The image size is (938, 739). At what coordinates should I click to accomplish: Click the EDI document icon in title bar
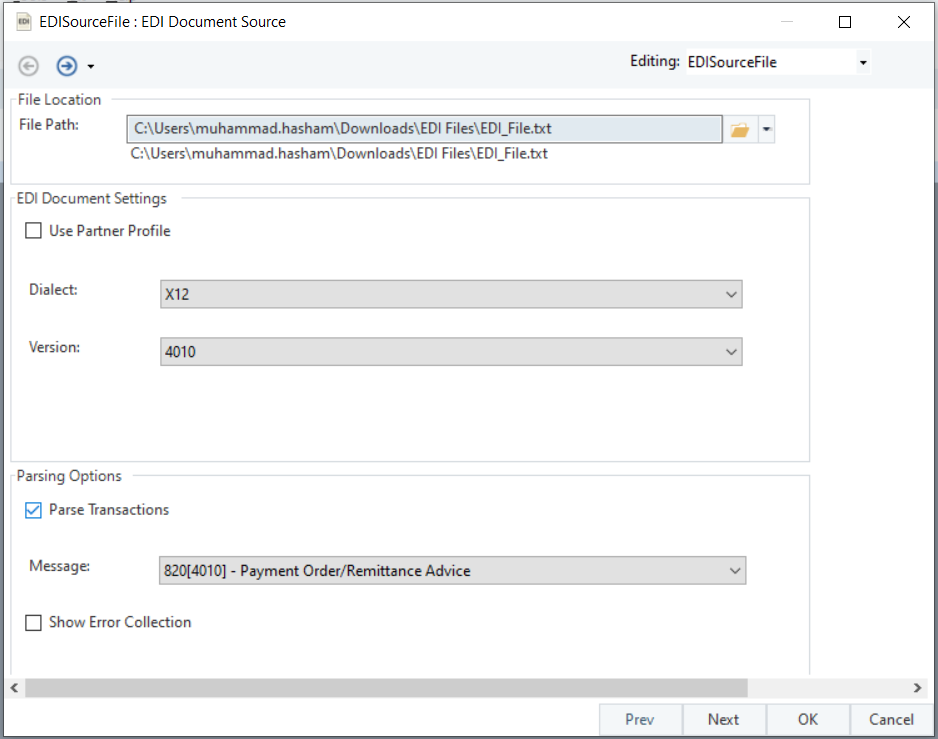[x=24, y=21]
